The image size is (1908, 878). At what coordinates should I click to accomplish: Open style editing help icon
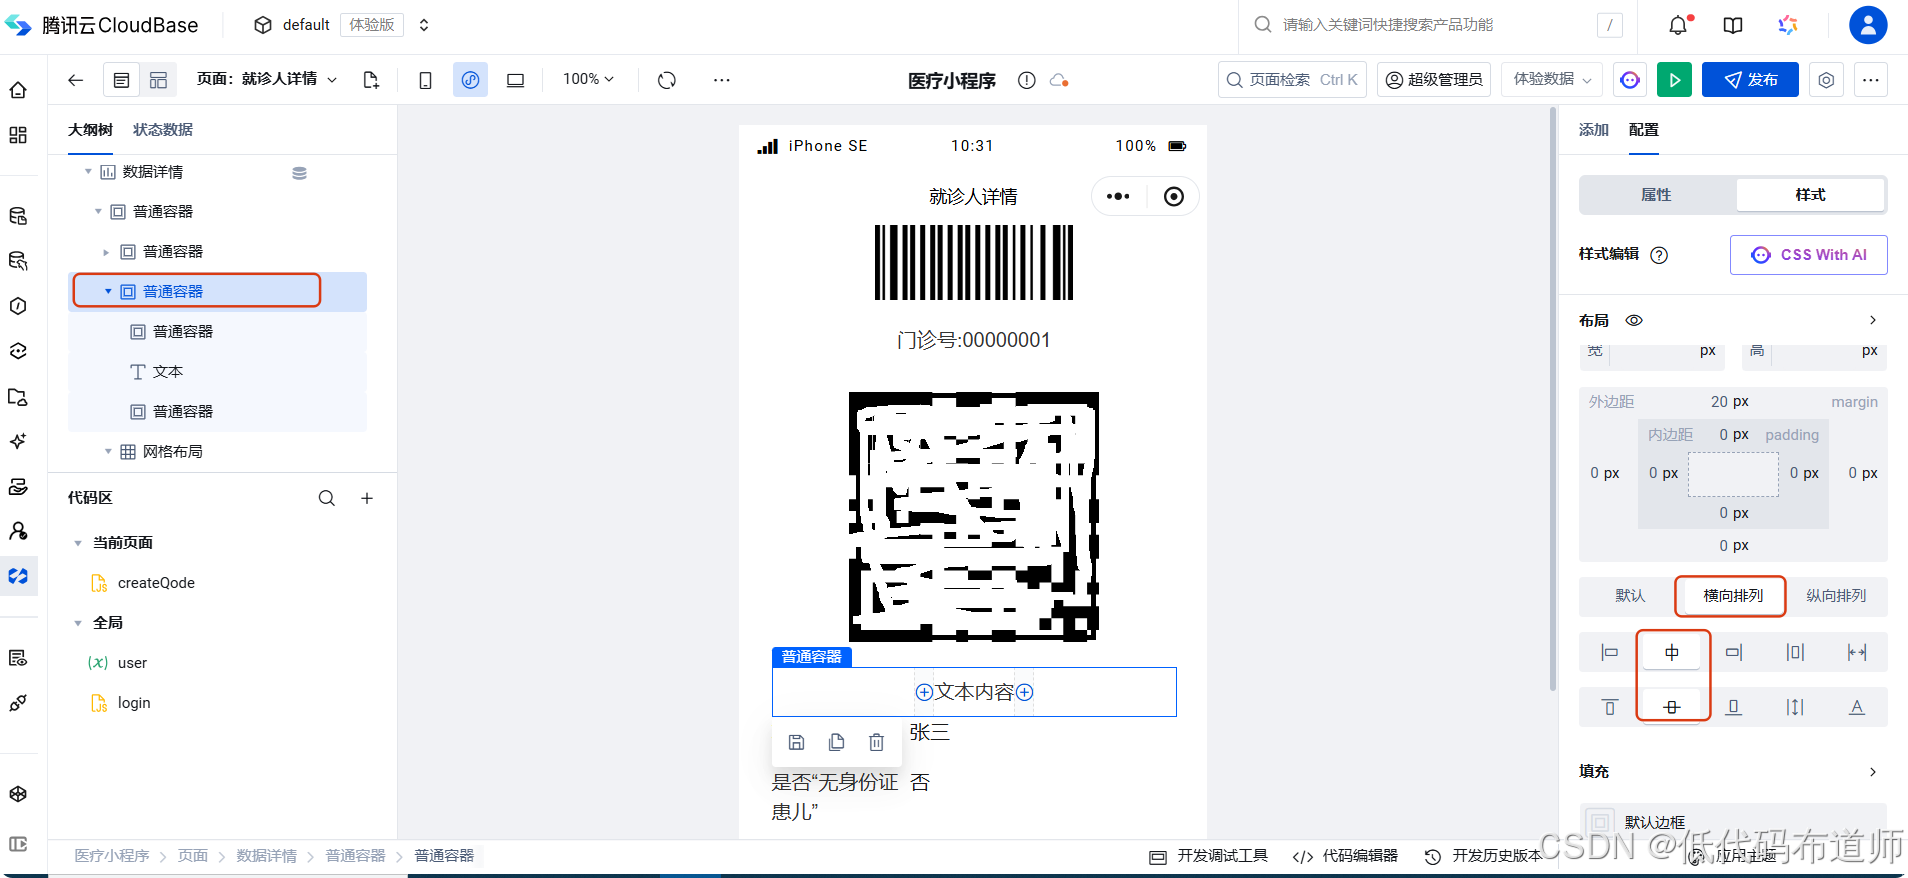1659,255
